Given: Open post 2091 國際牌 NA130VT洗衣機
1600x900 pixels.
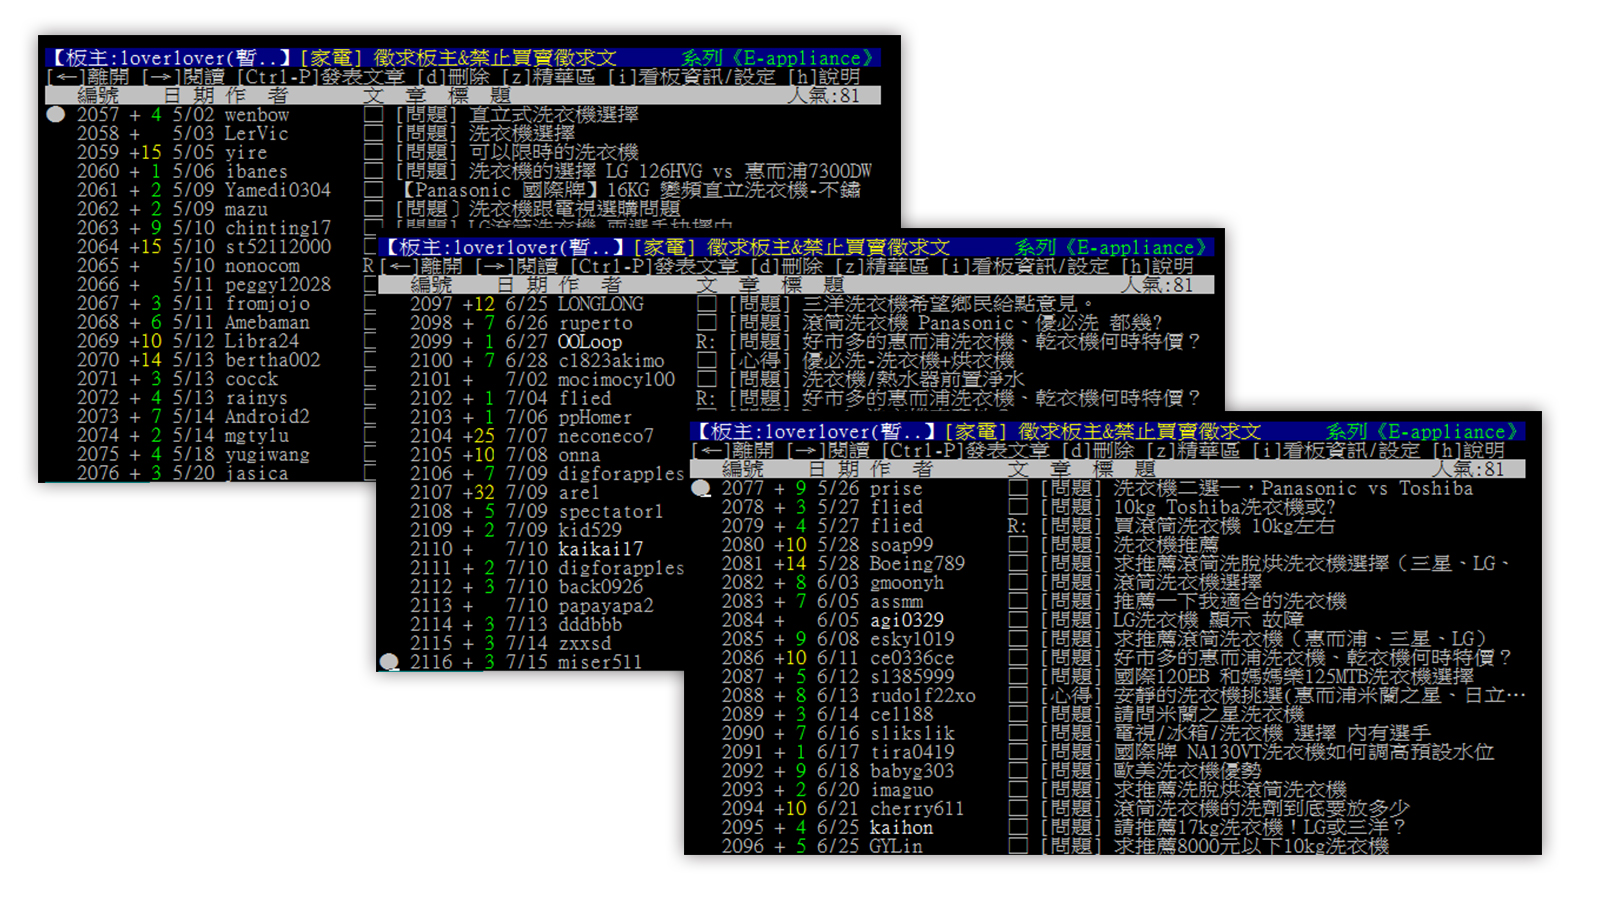Looking at the screenshot, I should (1304, 752).
